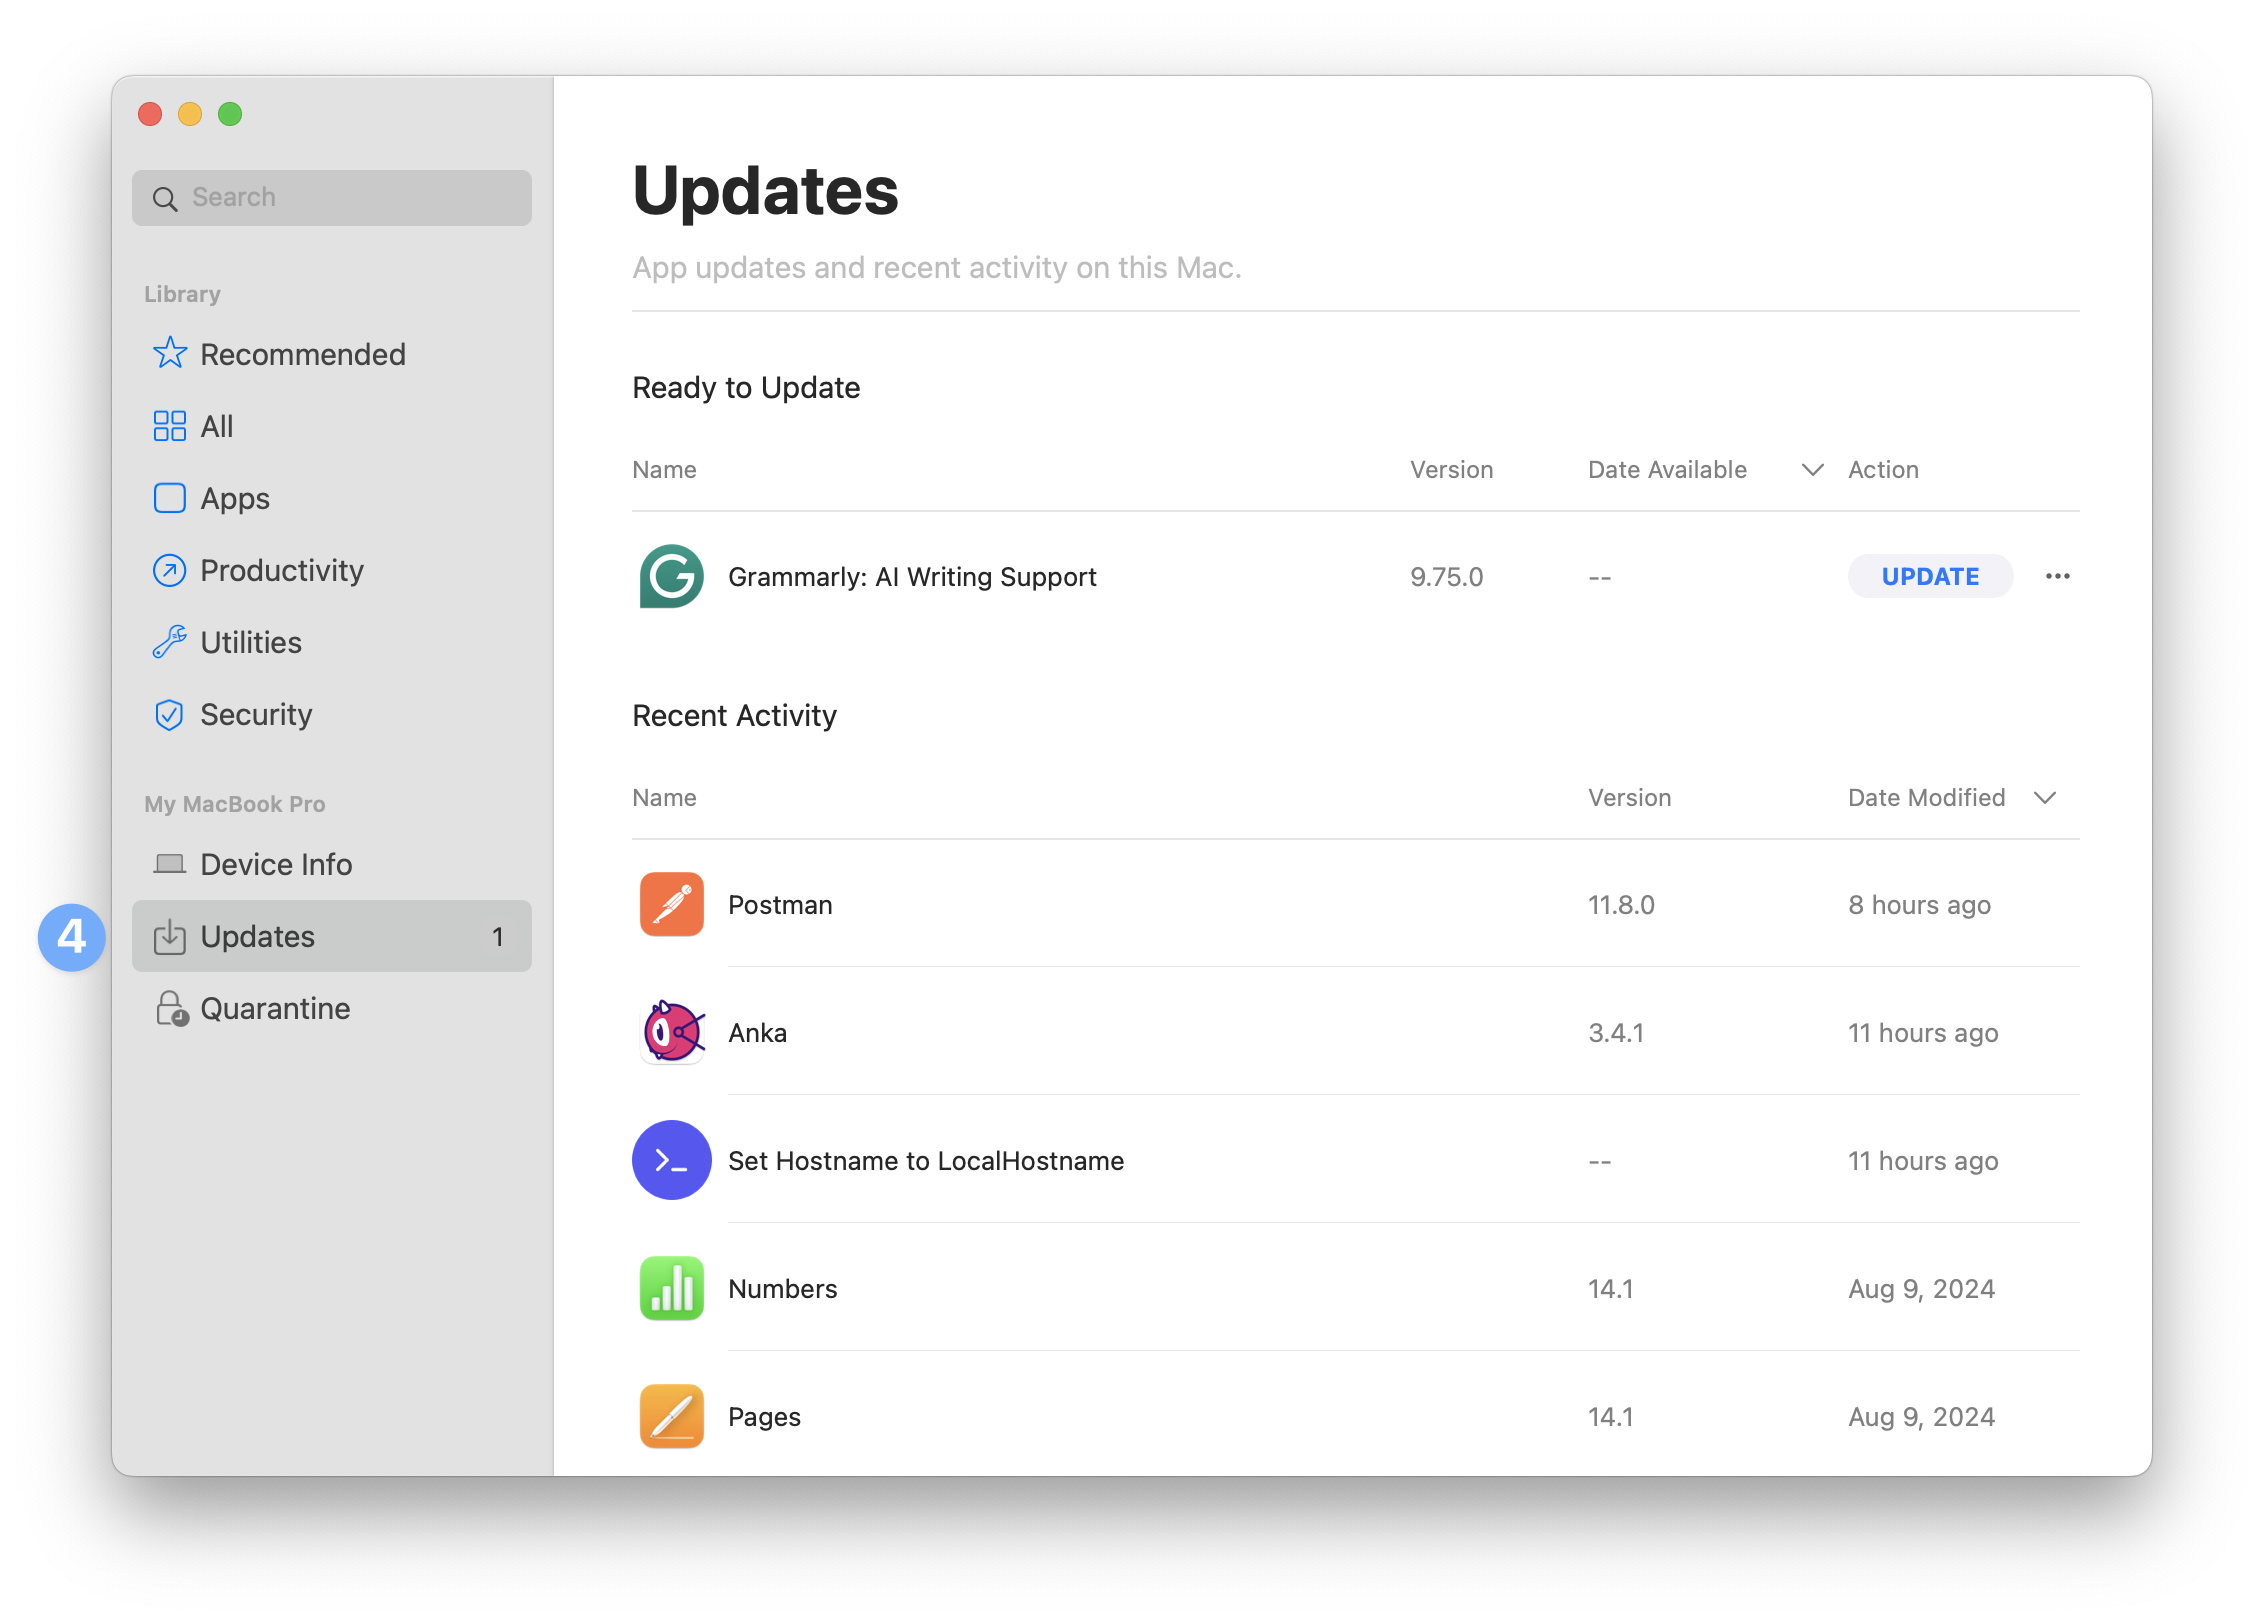This screenshot has width=2264, height=1624.
Task: Open the Recommended library section
Action: point(302,354)
